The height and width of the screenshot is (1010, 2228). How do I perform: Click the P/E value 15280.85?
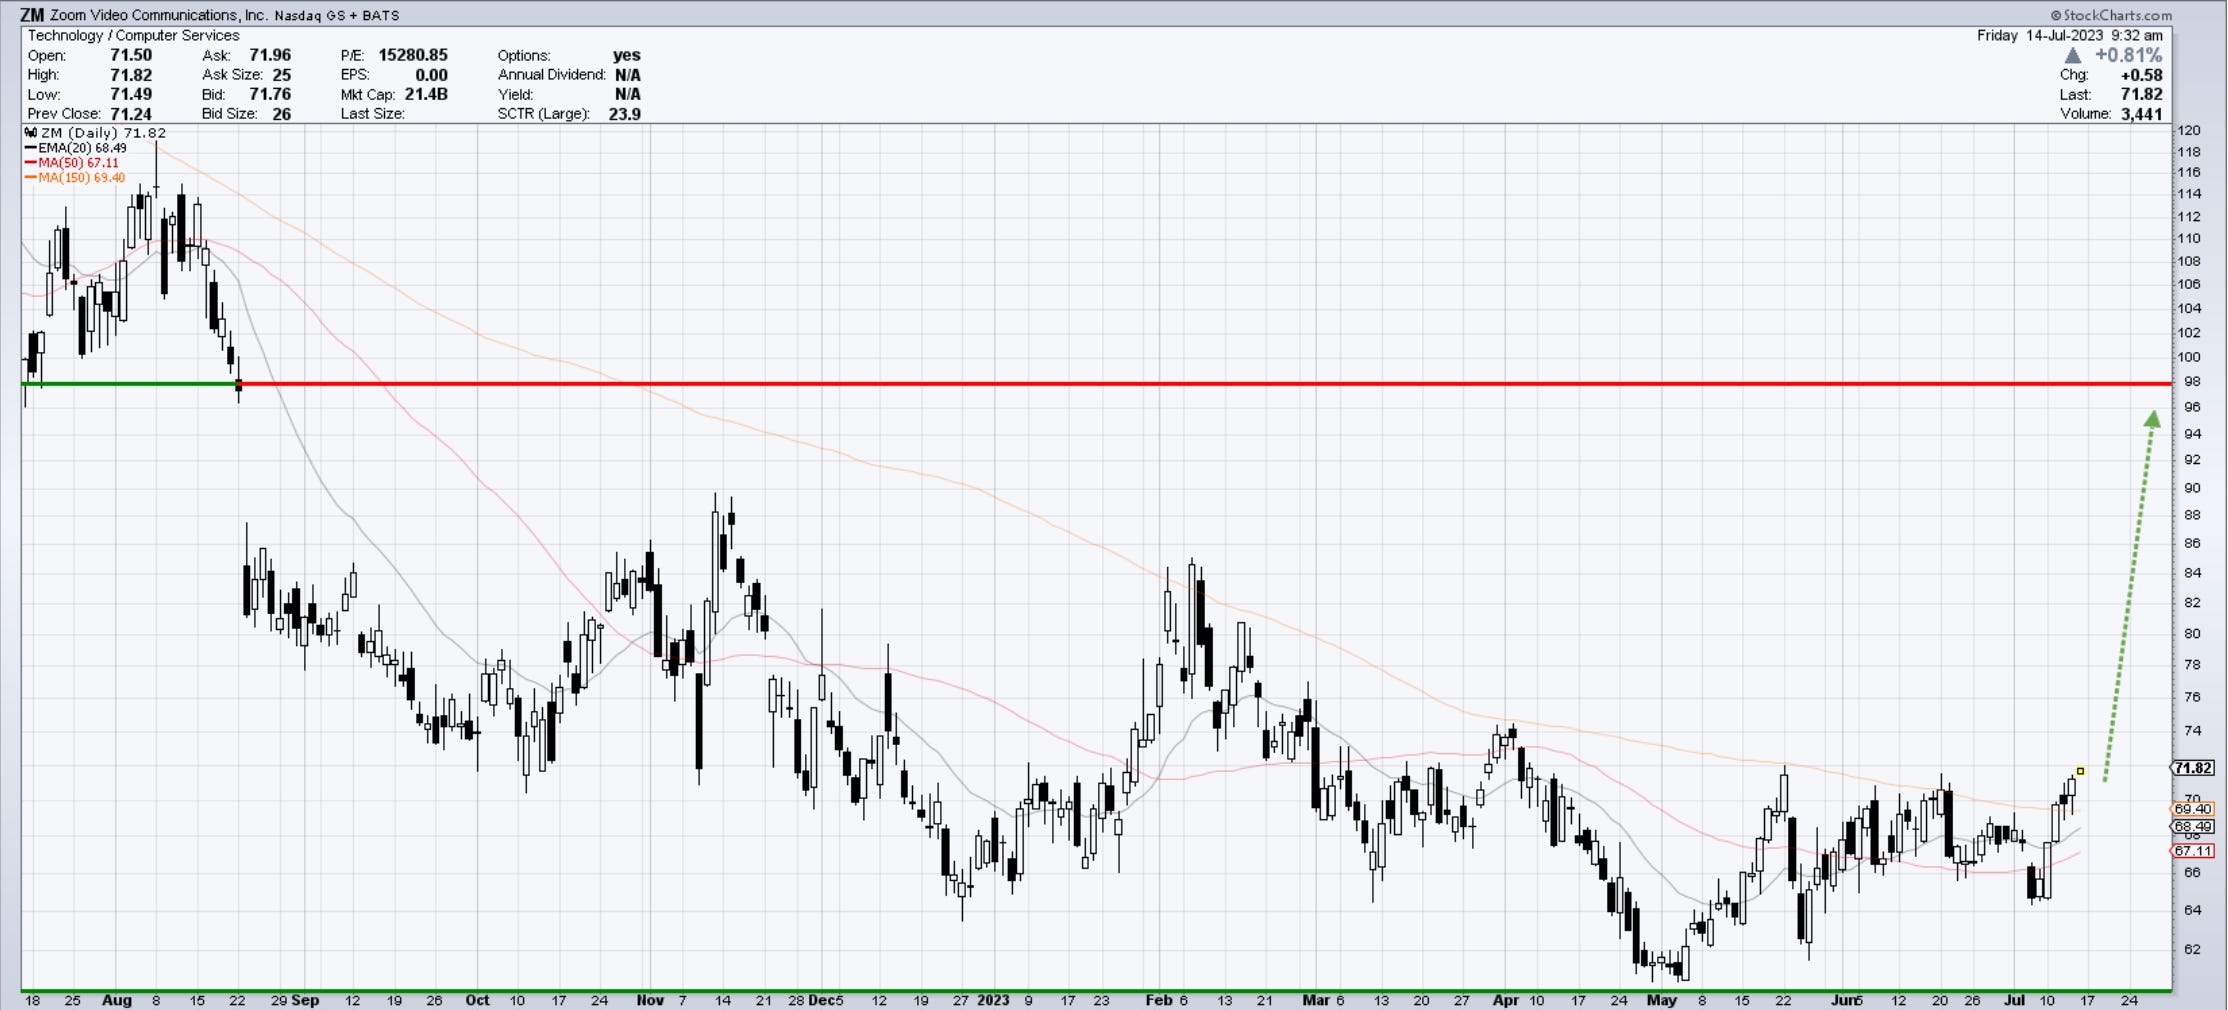tap(413, 55)
